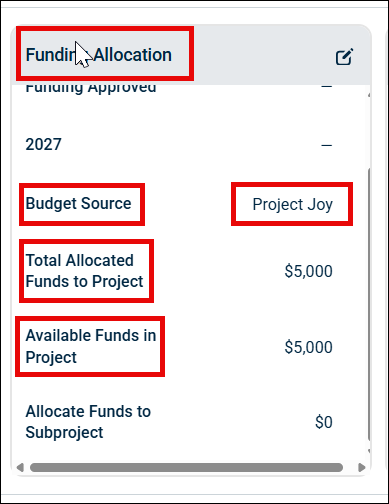Screen dimensions: 389x504
Task: Click Allocate Funds to Subproject label
Action: (88, 422)
